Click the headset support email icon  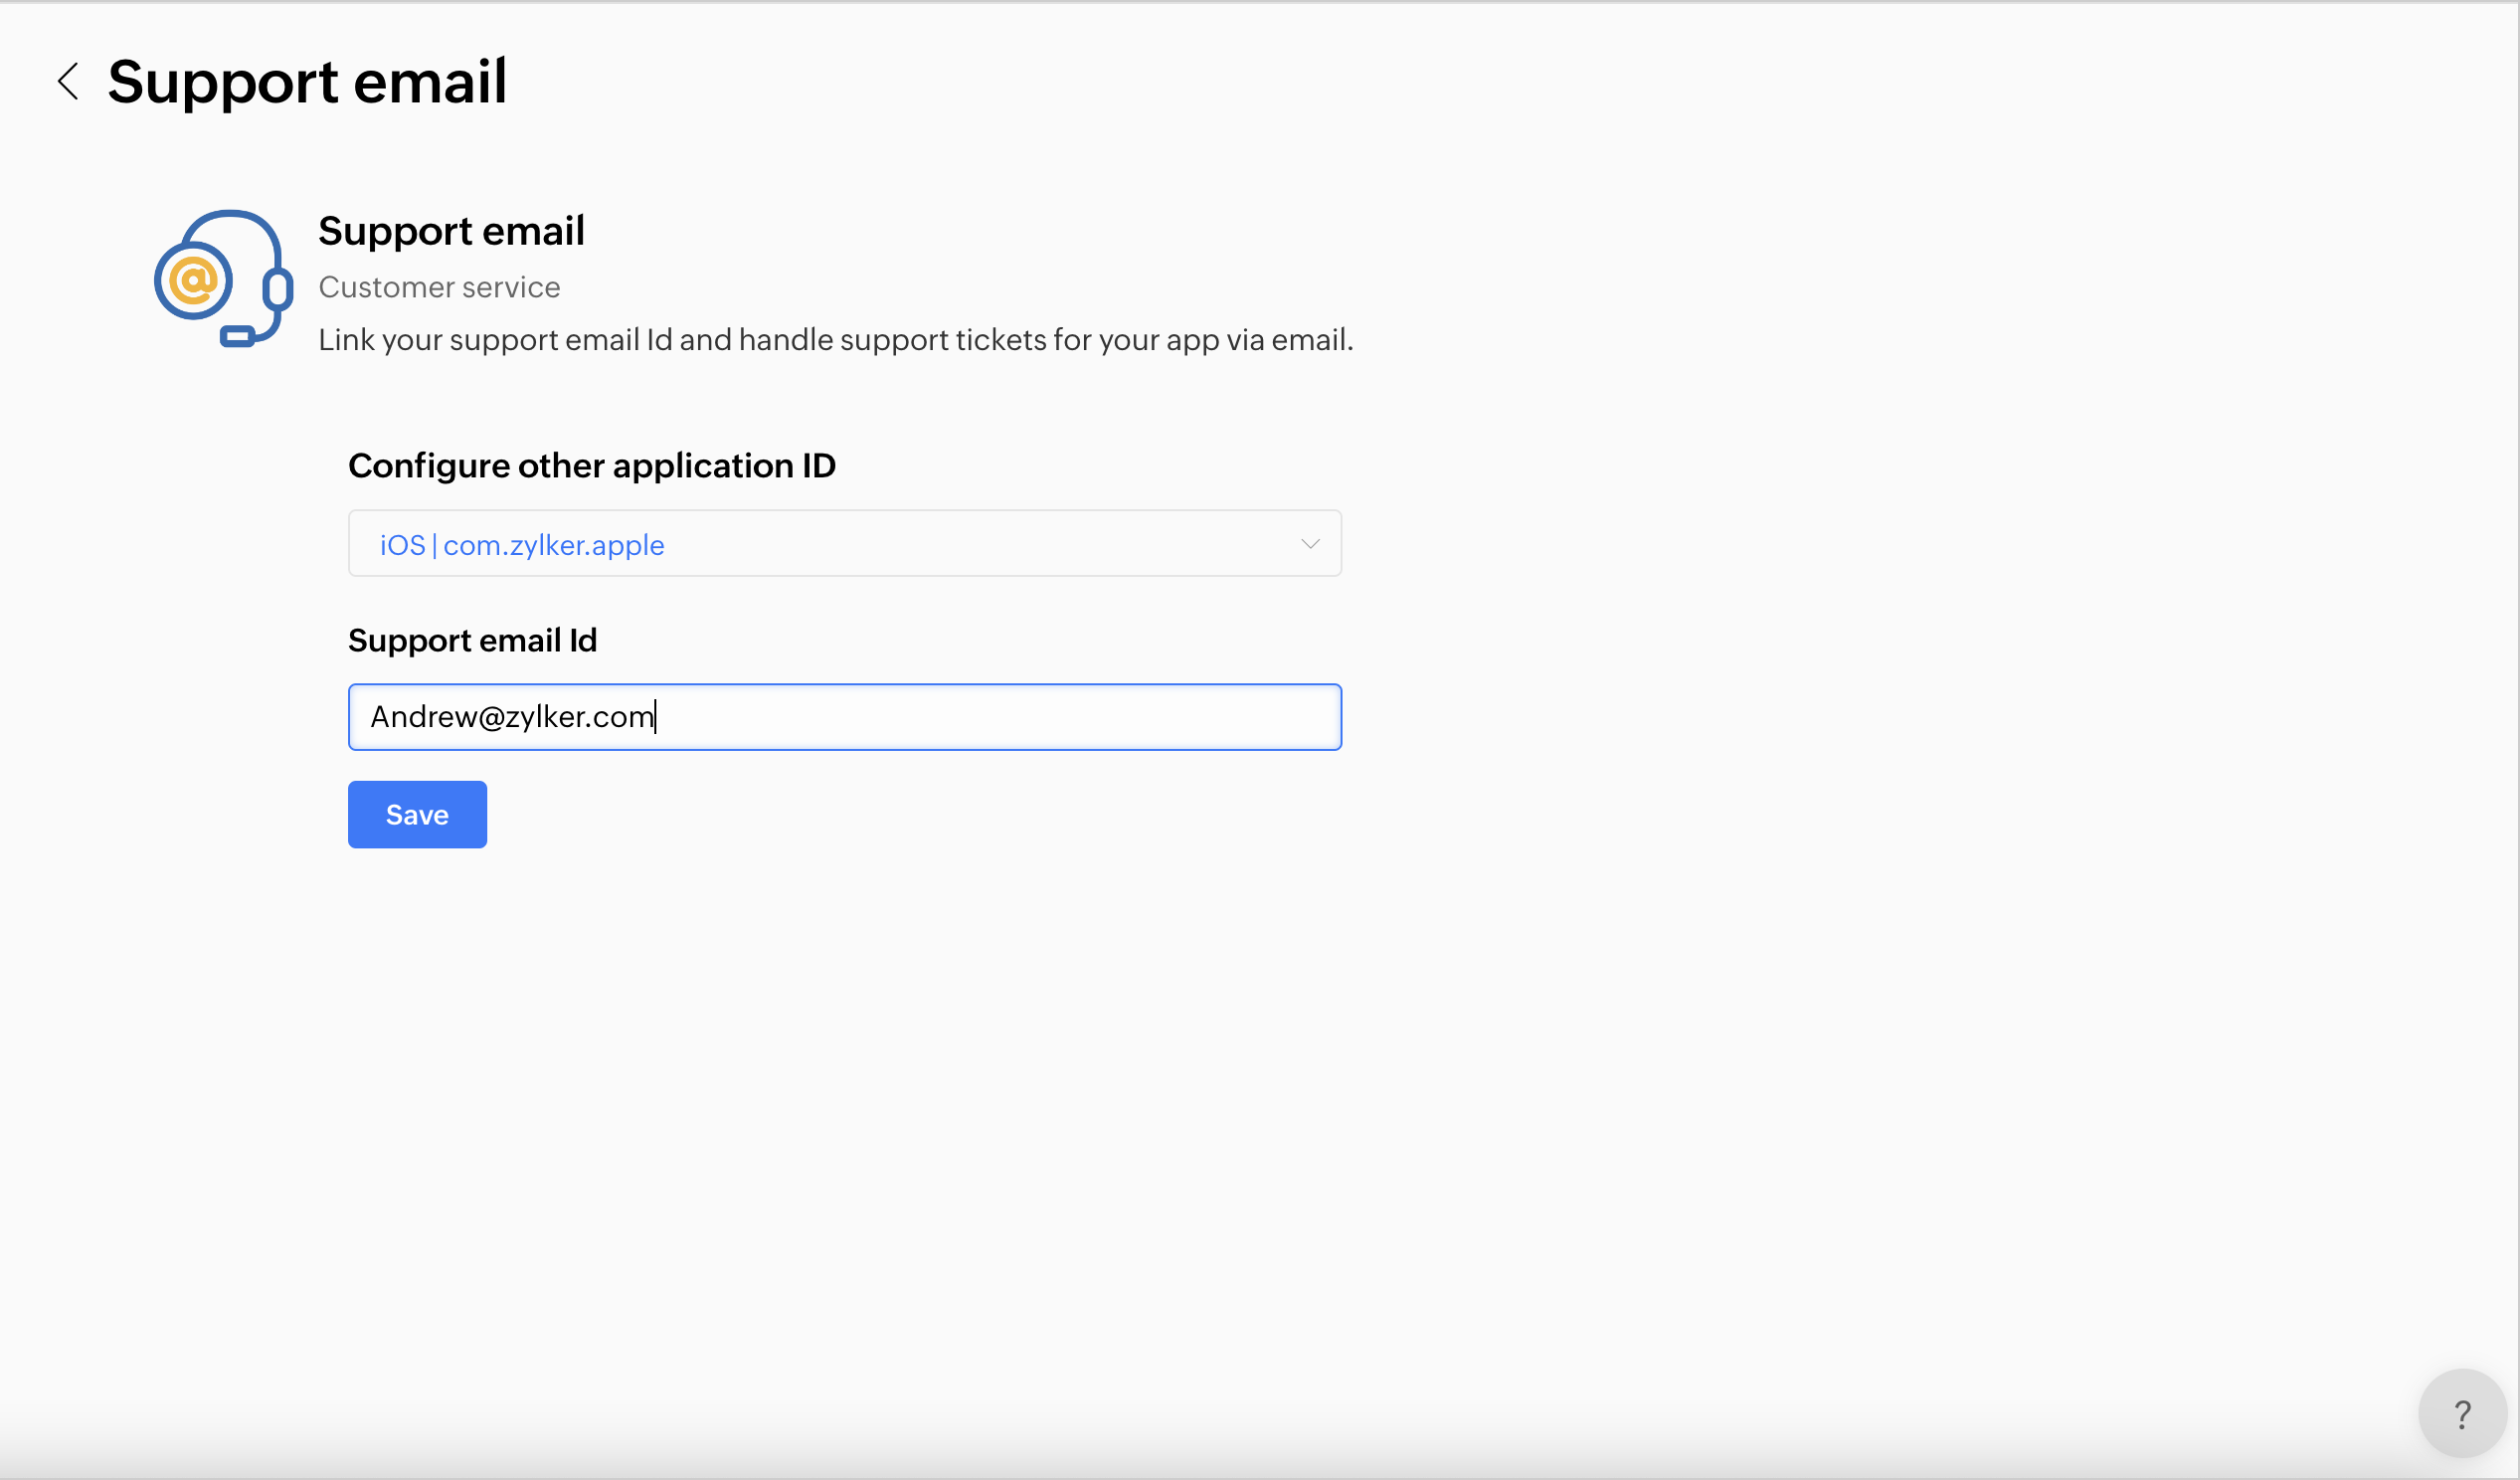[224, 278]
